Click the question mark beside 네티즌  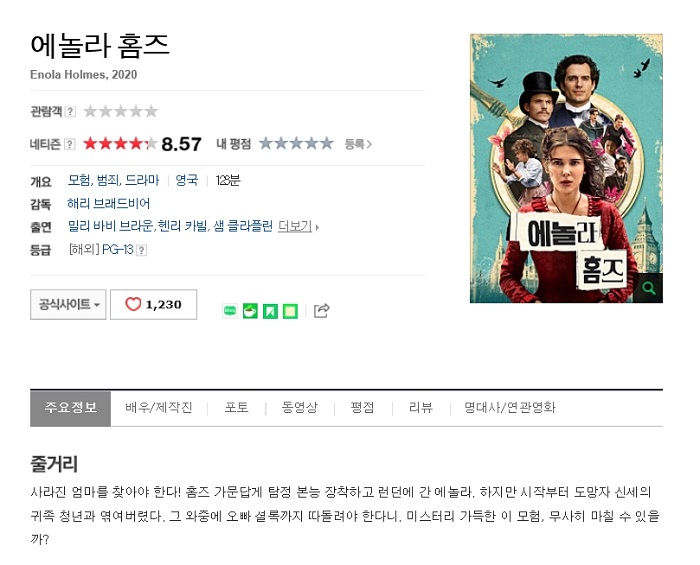point(70,144)
